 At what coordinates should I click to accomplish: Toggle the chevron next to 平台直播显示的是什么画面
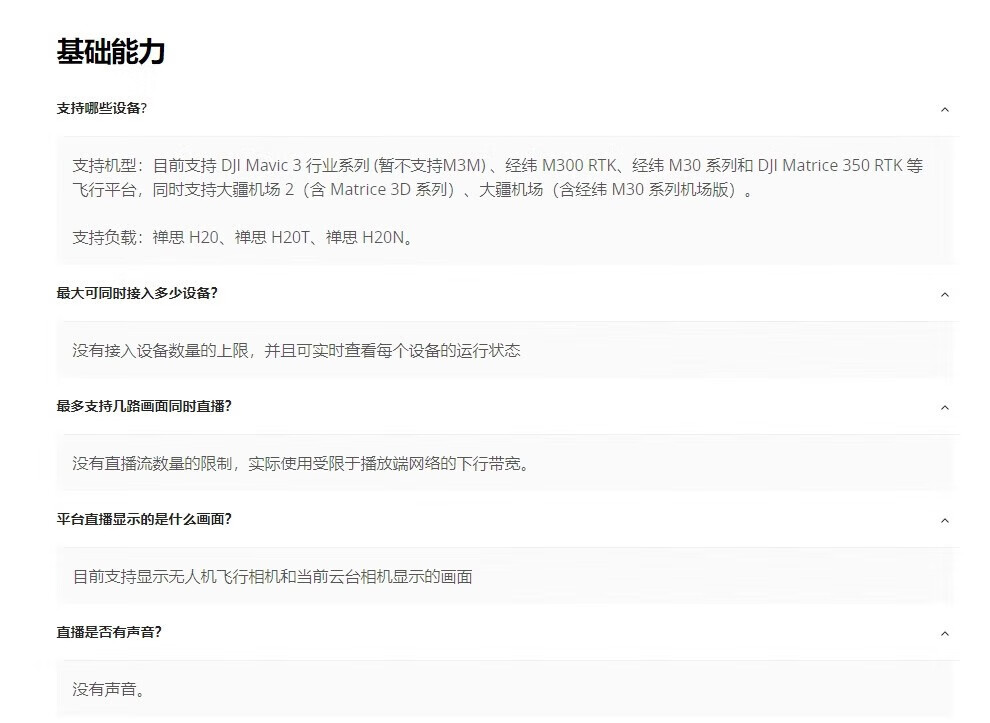(944, 520)
